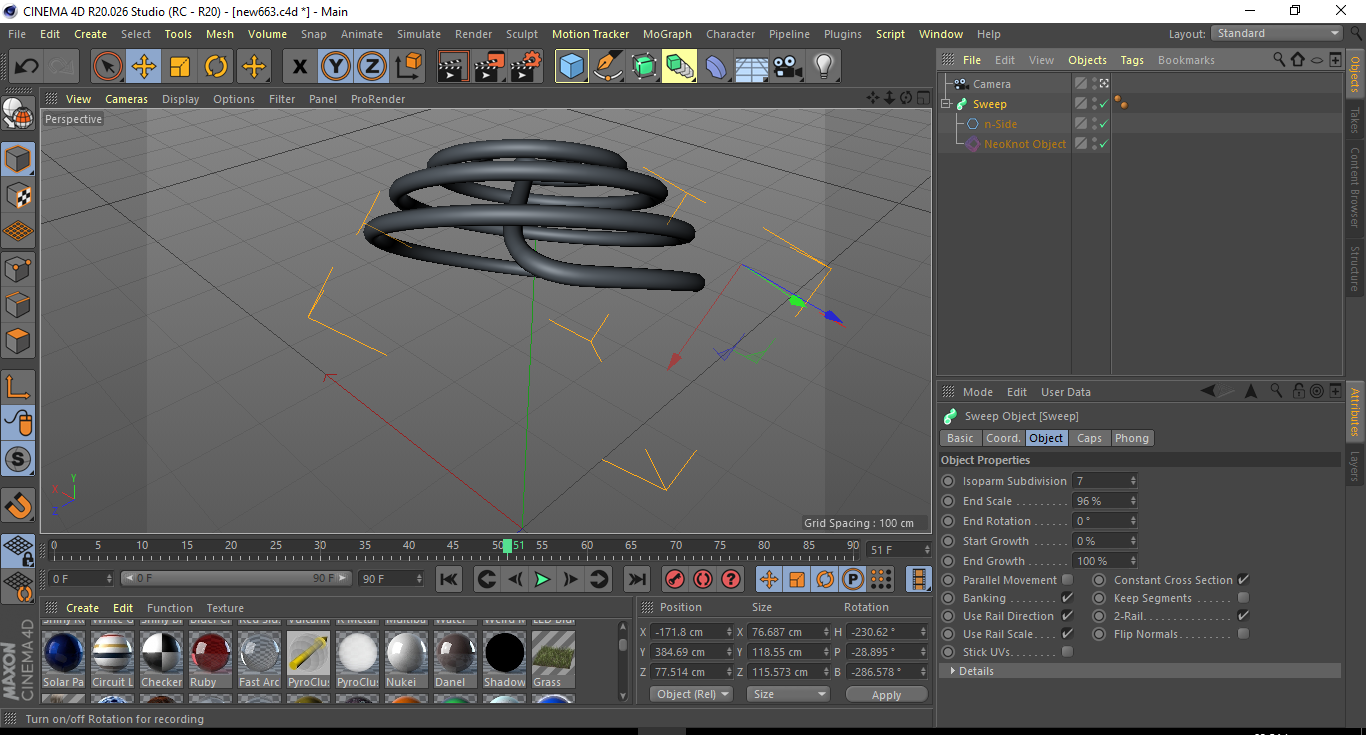Go to end of animation

[636, 579]
